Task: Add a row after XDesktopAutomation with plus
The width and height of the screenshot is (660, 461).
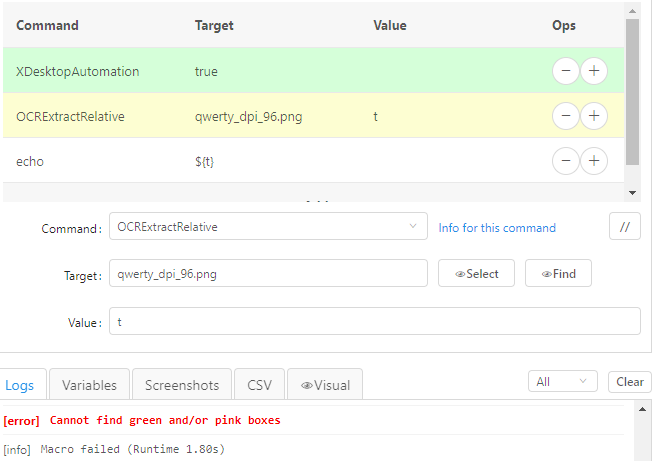Action: (594, 71)
